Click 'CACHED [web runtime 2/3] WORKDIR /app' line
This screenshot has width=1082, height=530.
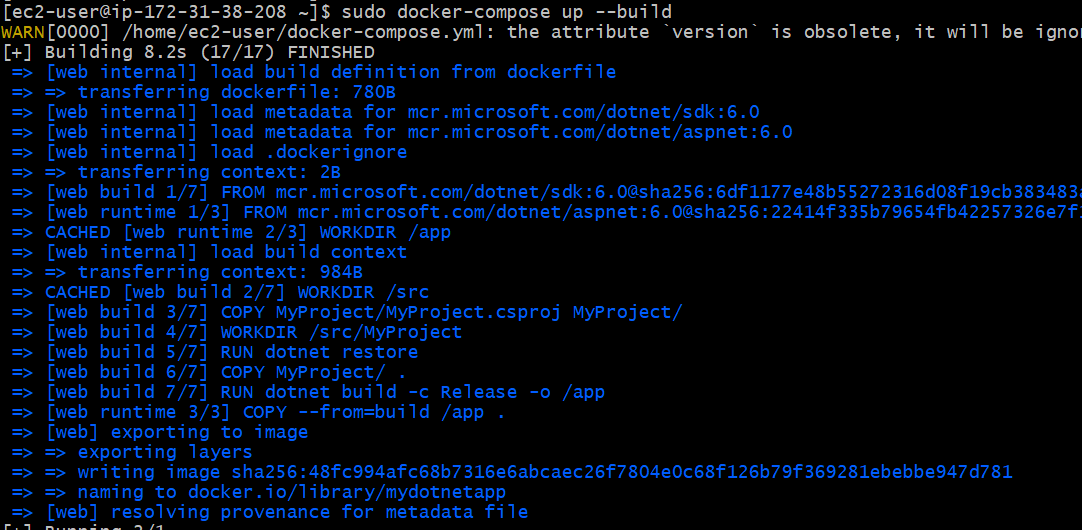[248, 232]
